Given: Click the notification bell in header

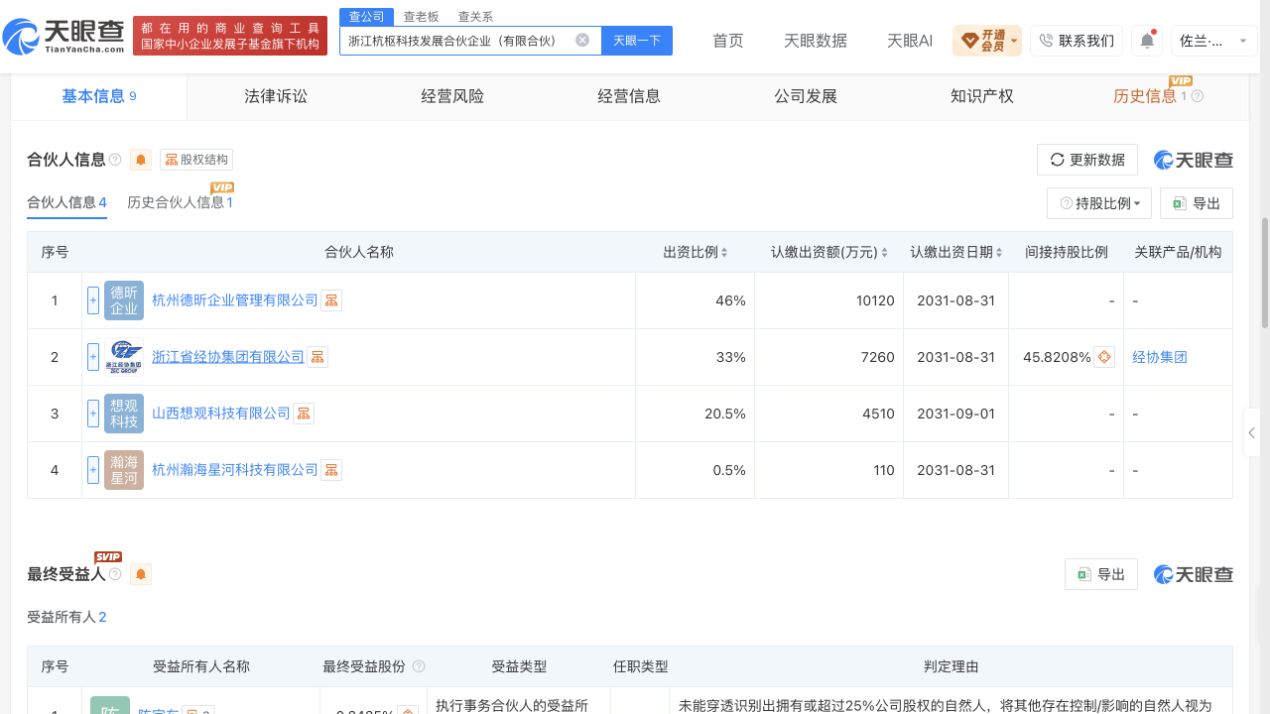Looking at the screenshot, I should 1147,40.
